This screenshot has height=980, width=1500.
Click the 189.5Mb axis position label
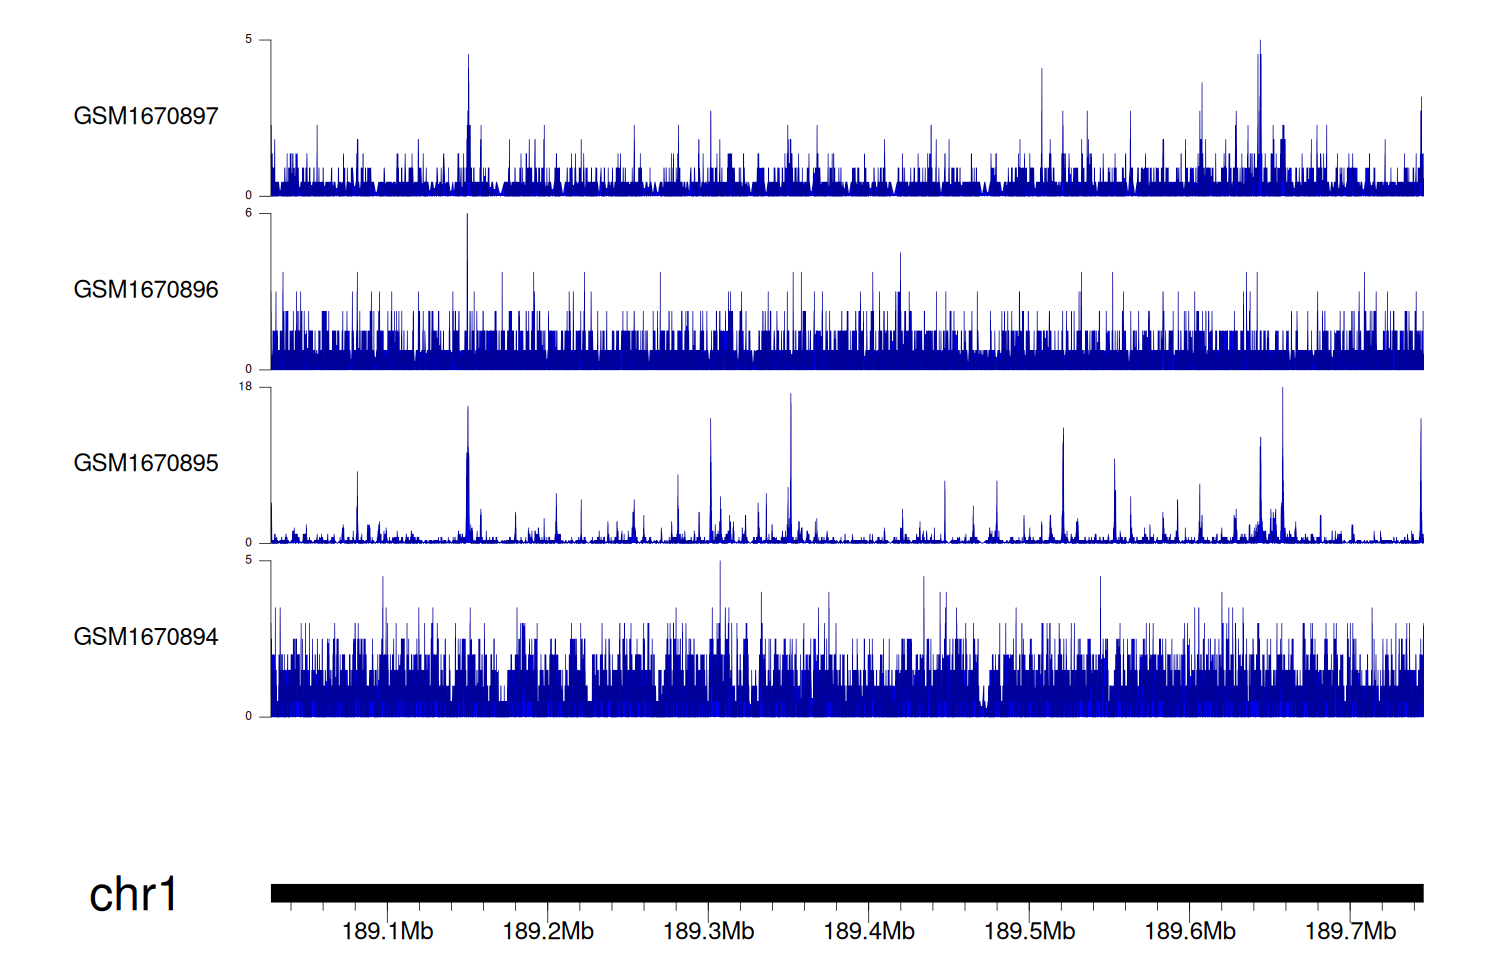click(1029, 932)
